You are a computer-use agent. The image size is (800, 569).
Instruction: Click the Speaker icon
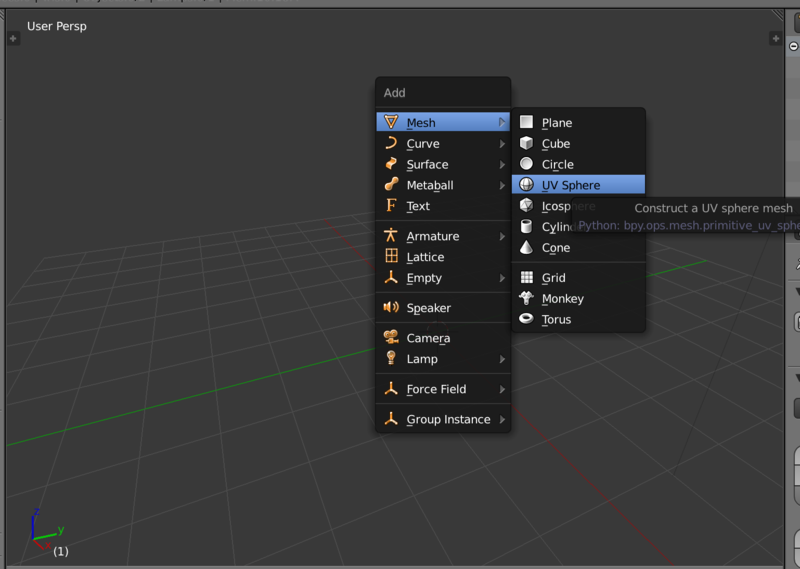point(391,307)
